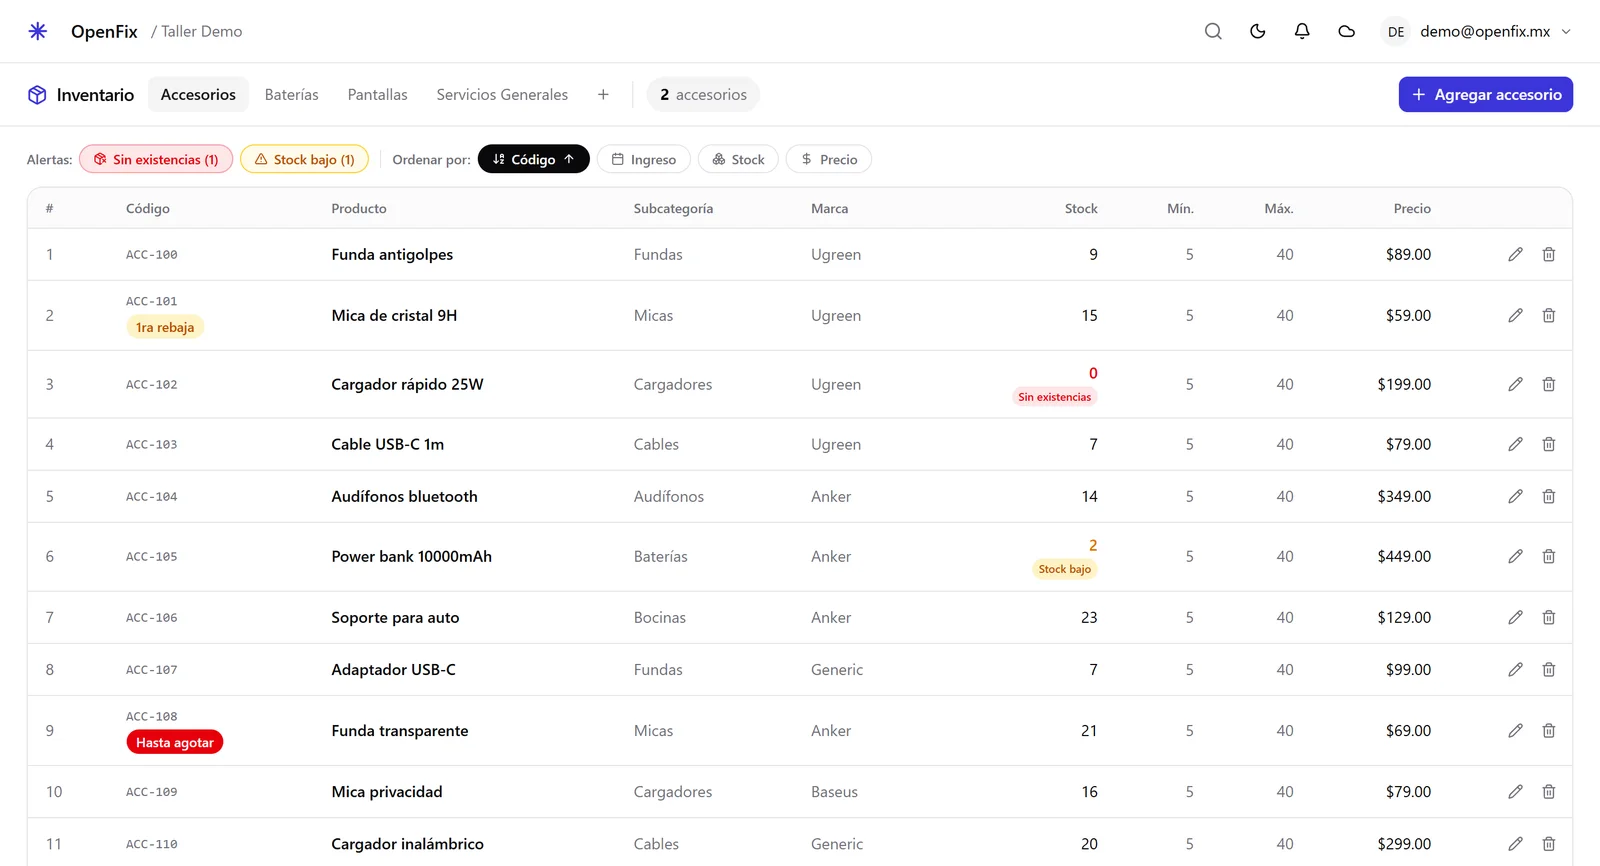Open the OpenFix asterisk logo
1600x866 pixels.
click(38, 31)
